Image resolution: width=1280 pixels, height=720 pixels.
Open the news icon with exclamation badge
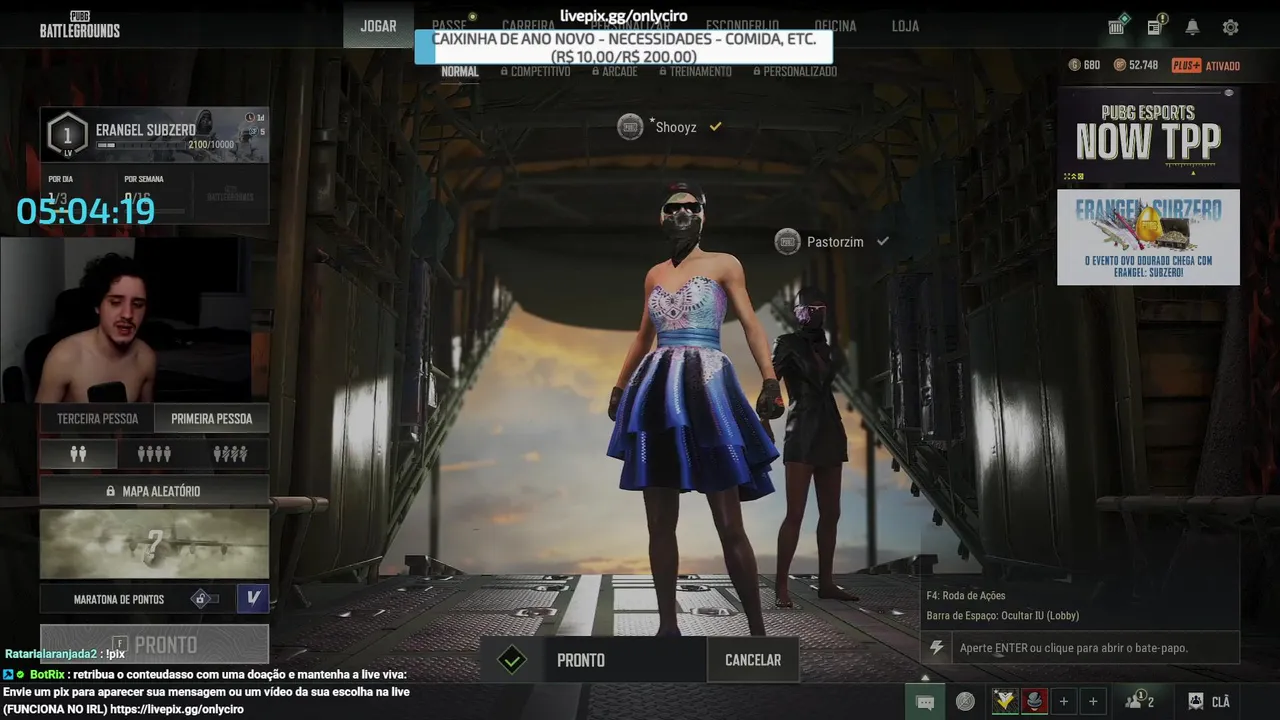point(1155,26)
